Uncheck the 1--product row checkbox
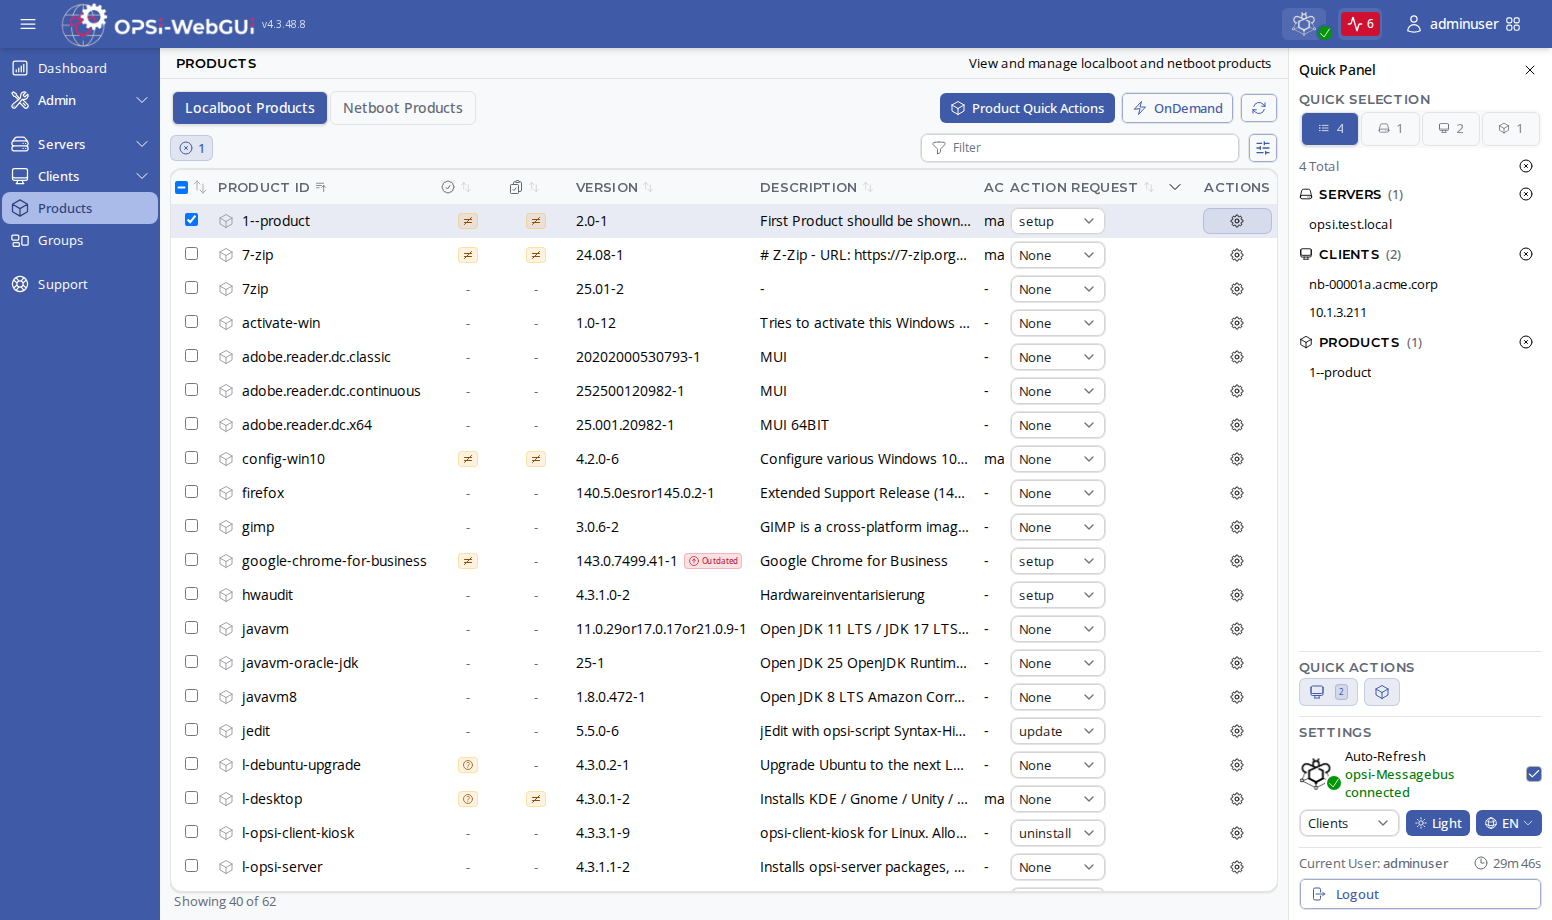Image resolution: width=1552 pixels, height=920 pixels. (192, 220)
